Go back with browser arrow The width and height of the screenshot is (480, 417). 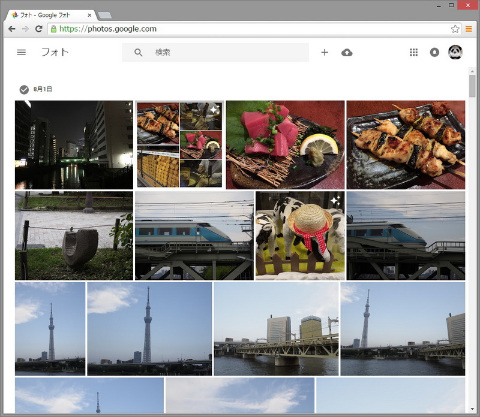click(12, 29)
